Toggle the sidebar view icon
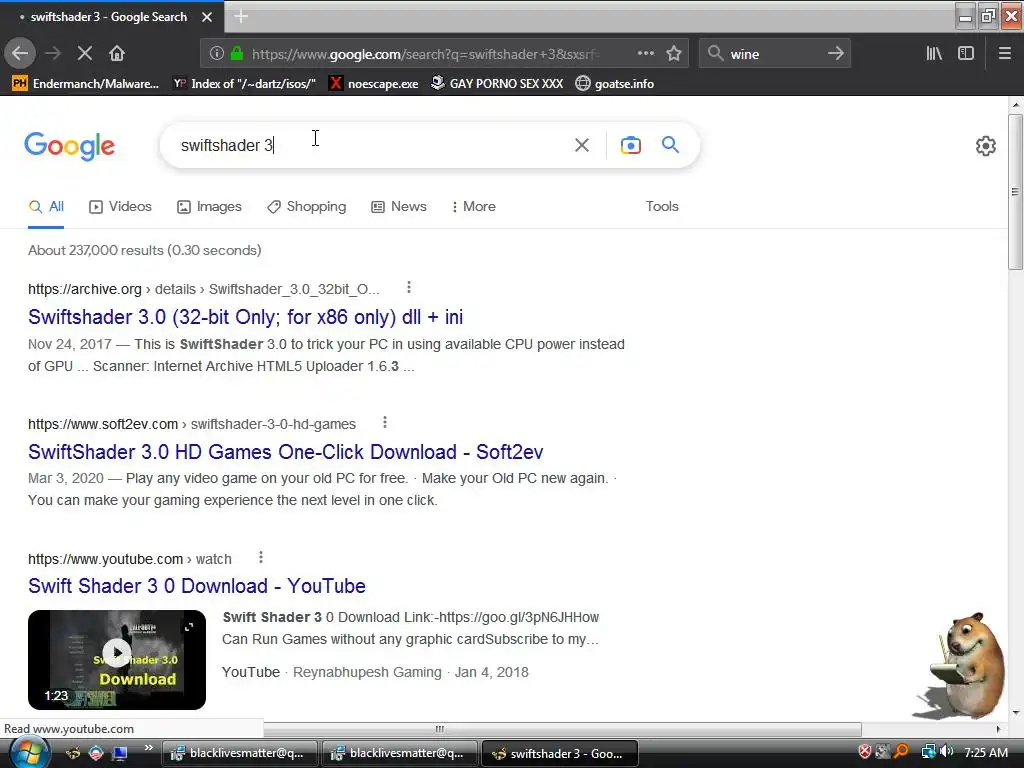 [x=966, y=54]
